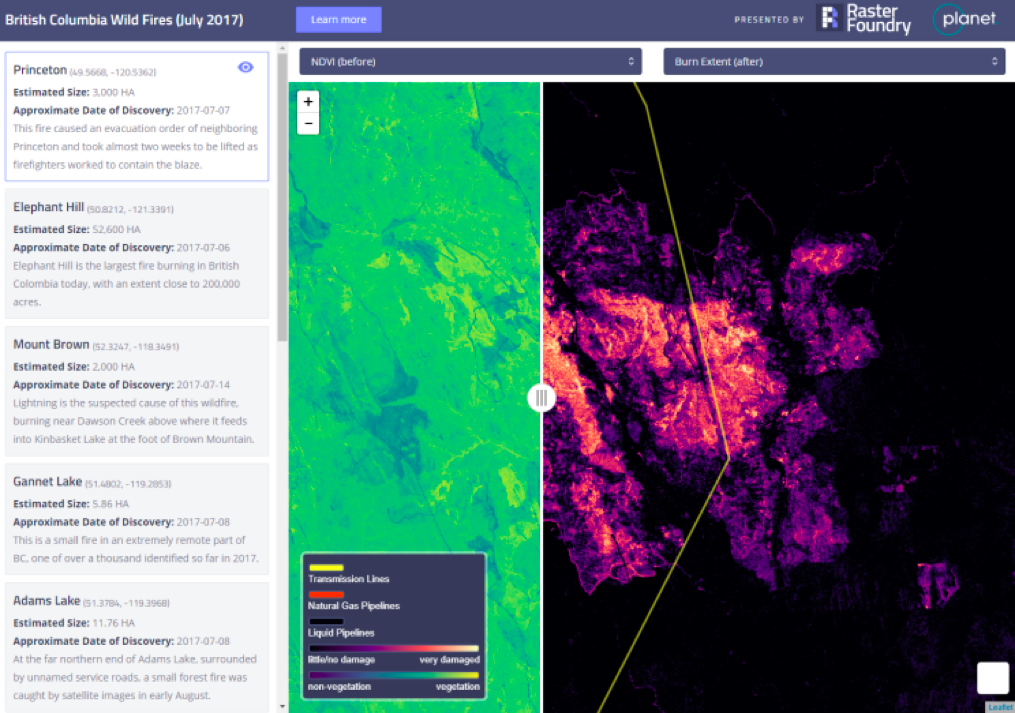Screen dimensions: 1015x713
Task: Click the Learn more button
Action: [338, 19]
